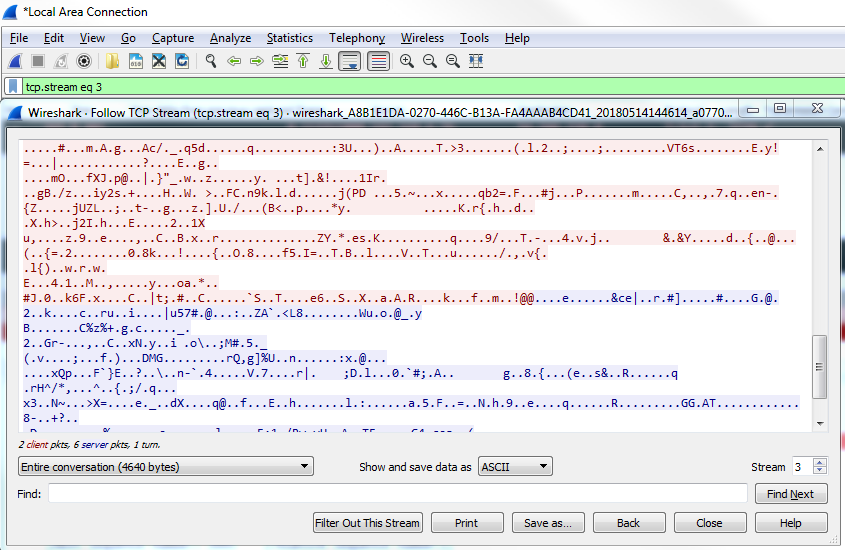Maximize Follow TCP Stream dialog
Image resolution: width=845 pixels, height=550 pixels.
click(779, 109)
